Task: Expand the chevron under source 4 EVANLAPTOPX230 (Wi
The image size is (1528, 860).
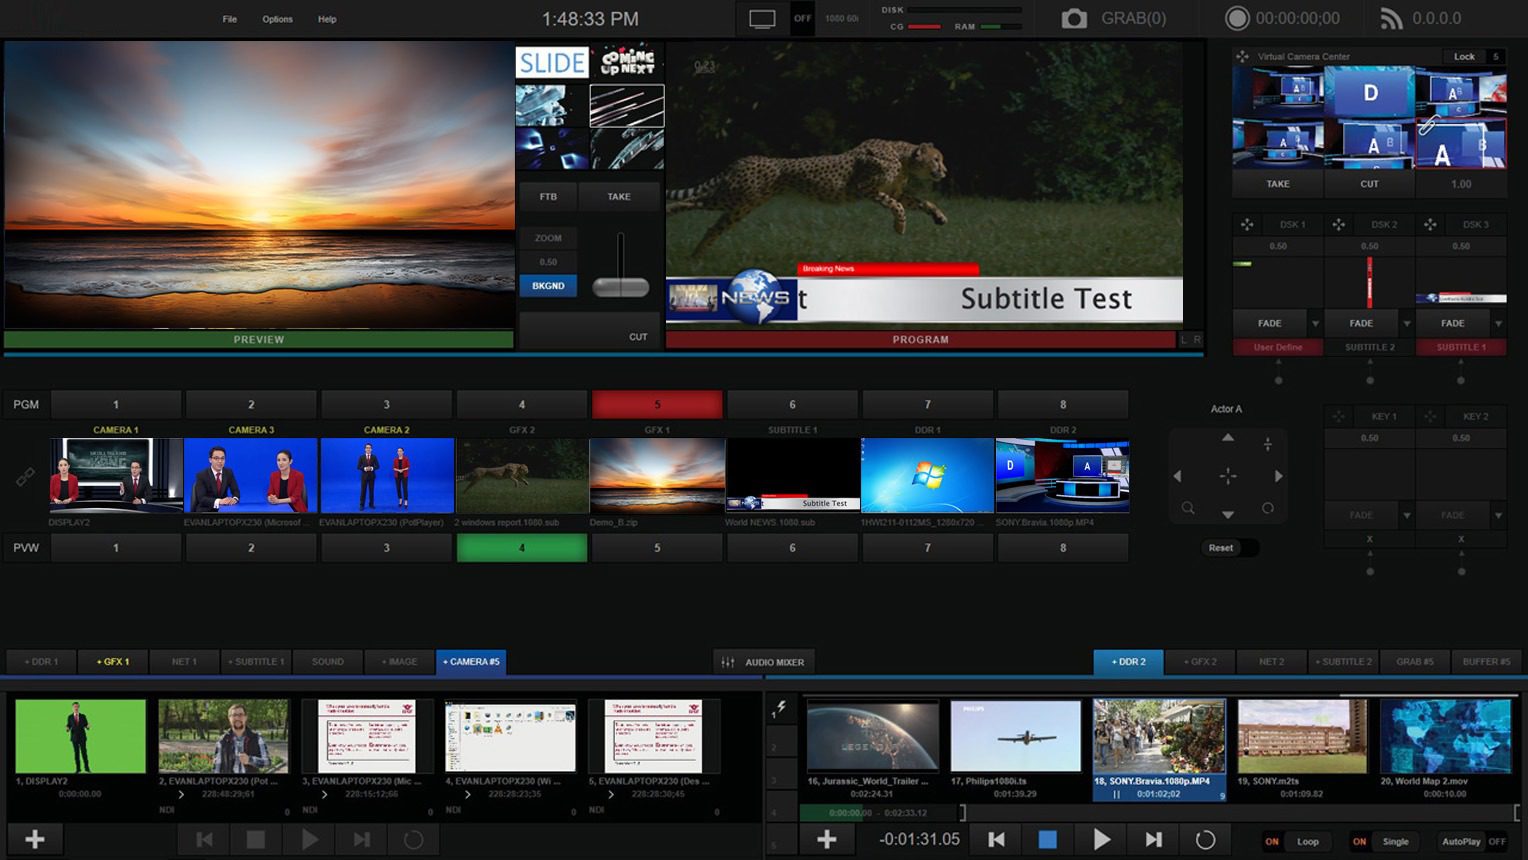Action: (x=467, y=795)
